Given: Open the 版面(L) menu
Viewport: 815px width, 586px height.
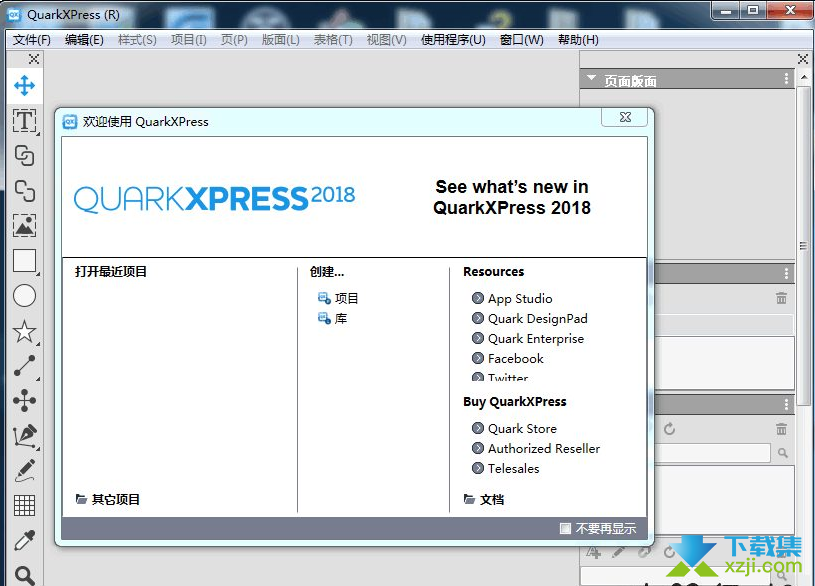Looking at the screenshot, I should [281, 40].
